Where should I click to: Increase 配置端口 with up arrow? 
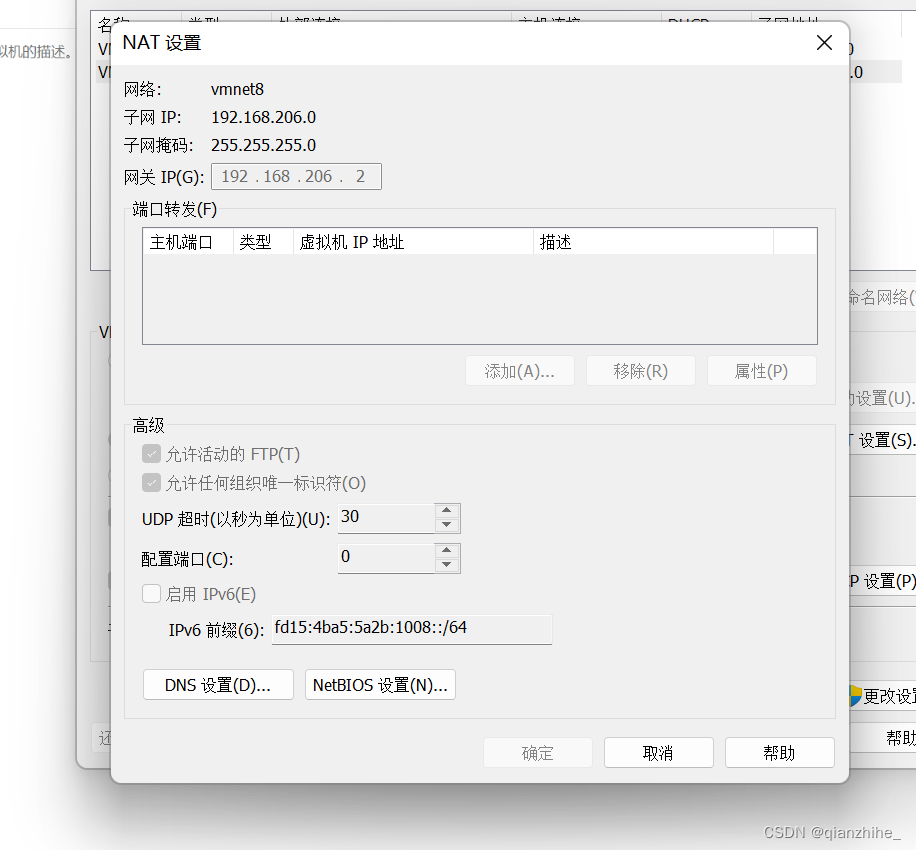447,550
